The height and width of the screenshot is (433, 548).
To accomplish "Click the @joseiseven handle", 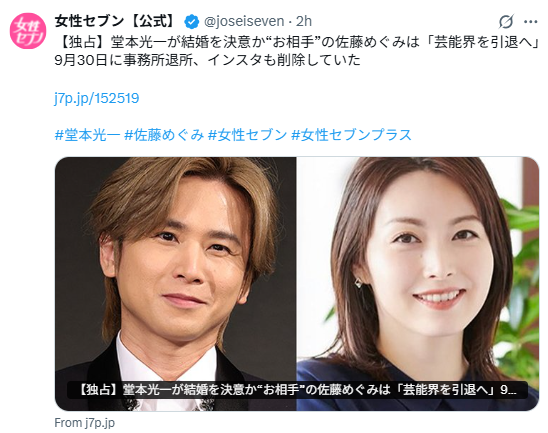I will (x=244, y=22).
